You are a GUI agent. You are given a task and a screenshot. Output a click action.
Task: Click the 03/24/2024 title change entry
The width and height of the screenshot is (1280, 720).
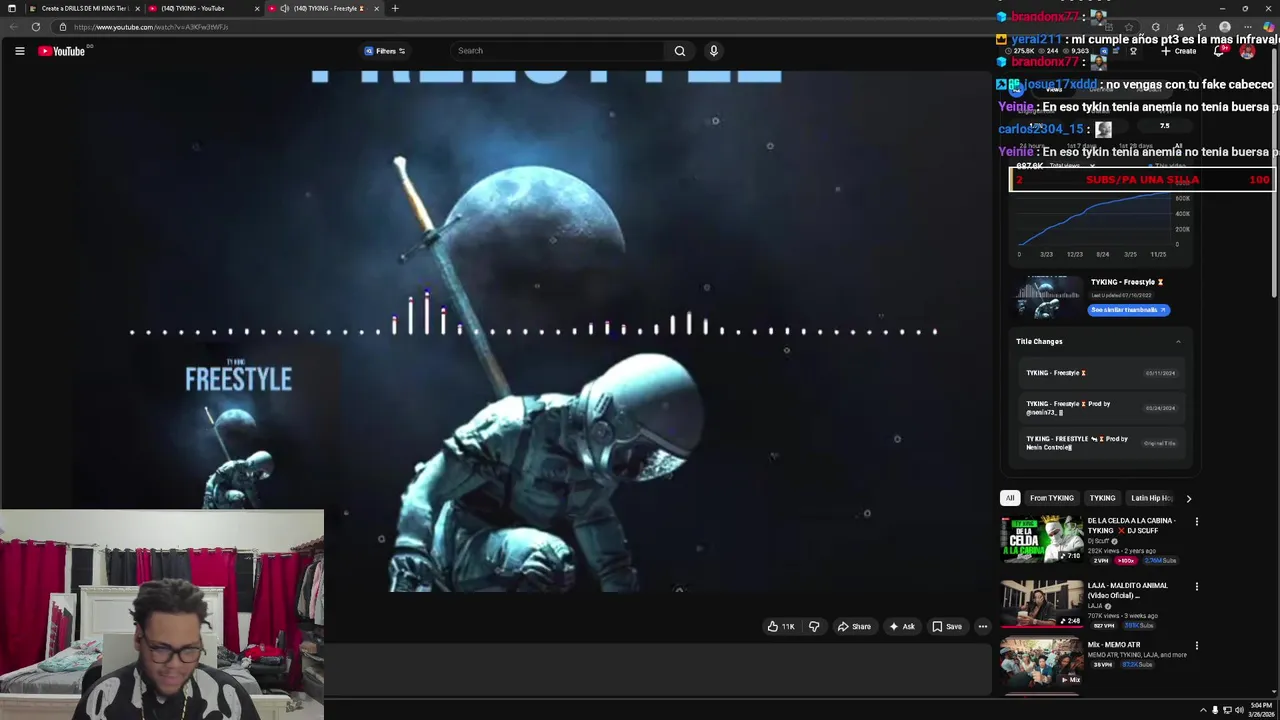tap(1100, 408)
